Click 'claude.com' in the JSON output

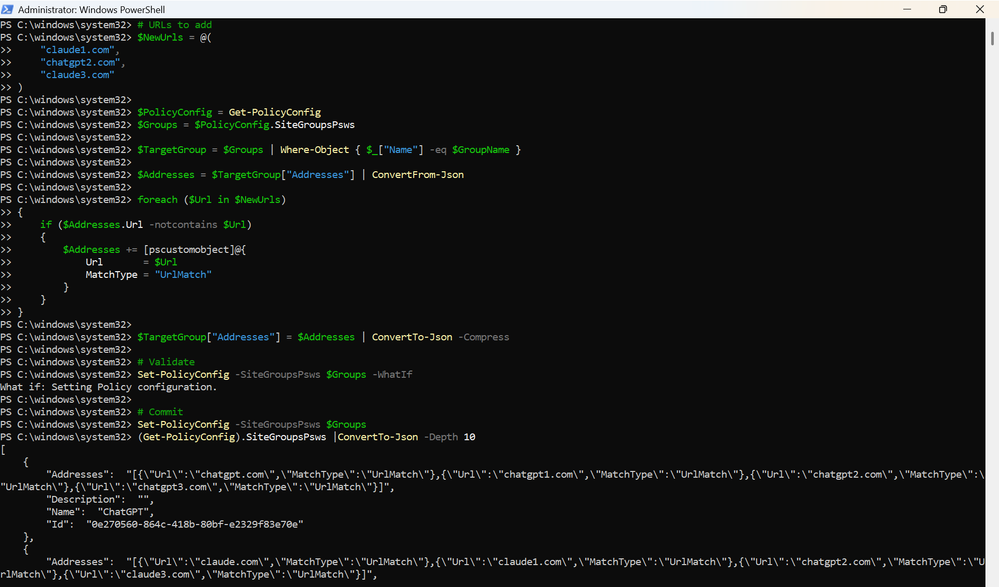pyautogui.click(x=229, y=562)
